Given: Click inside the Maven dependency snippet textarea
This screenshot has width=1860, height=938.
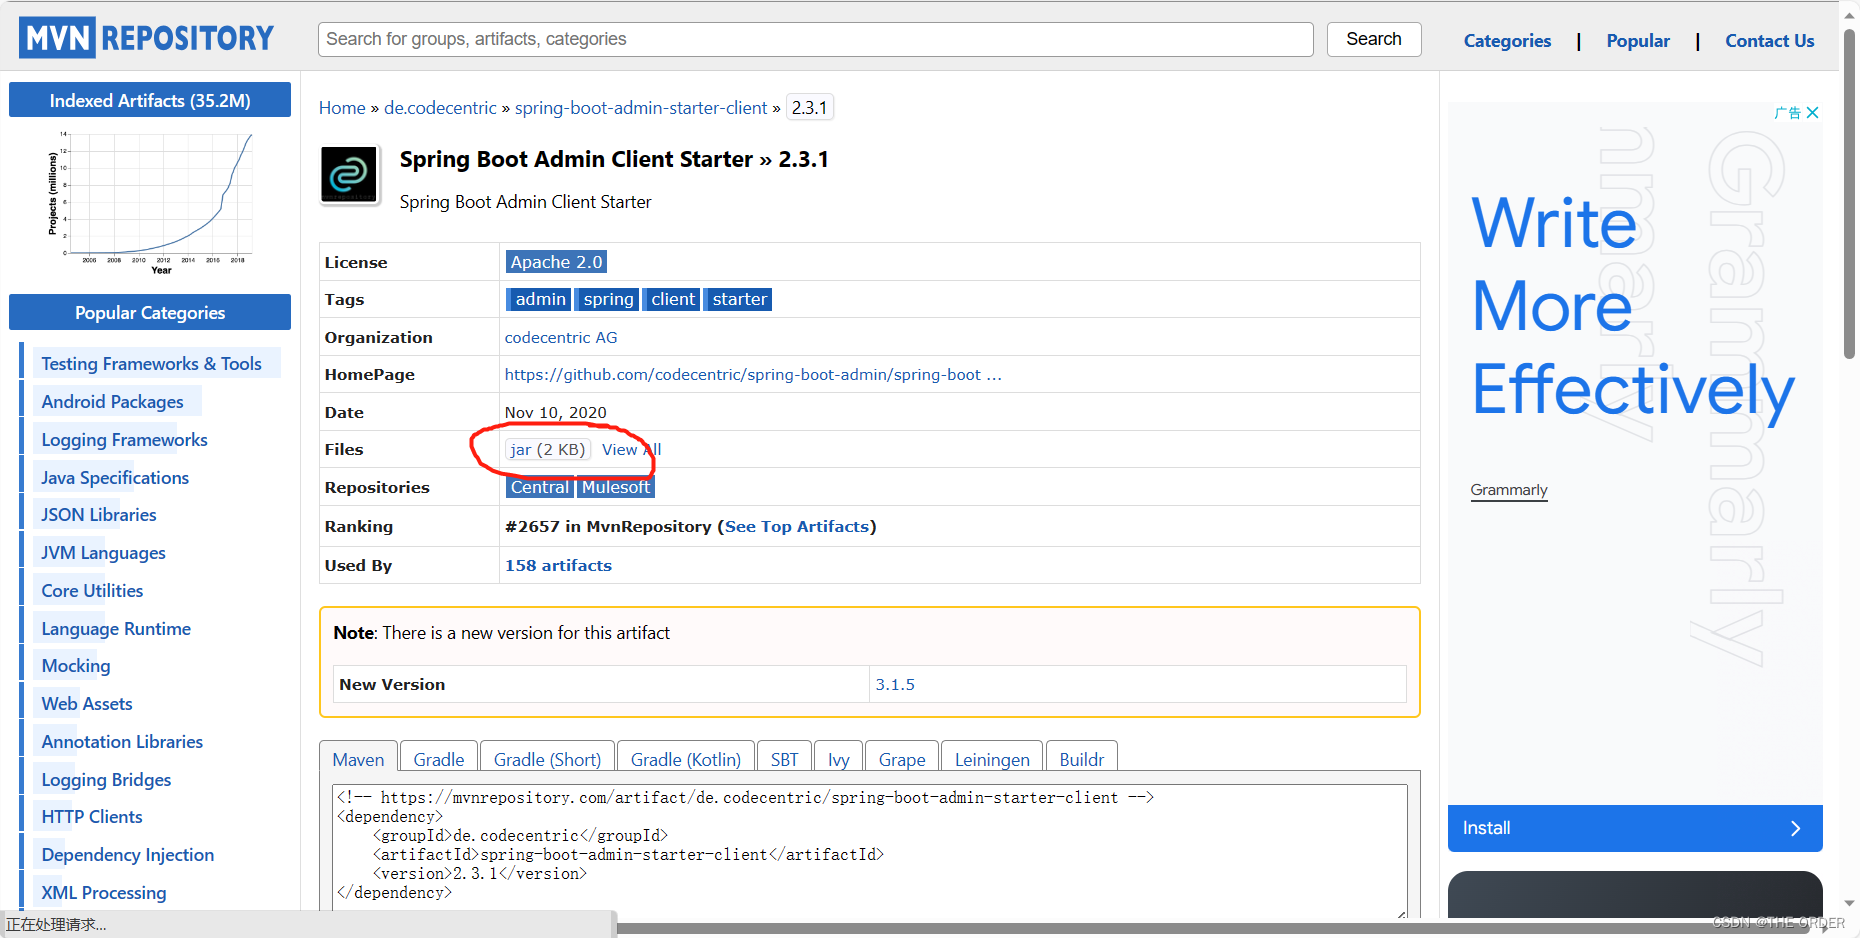Looking at the screenshot, I should 870,850.
